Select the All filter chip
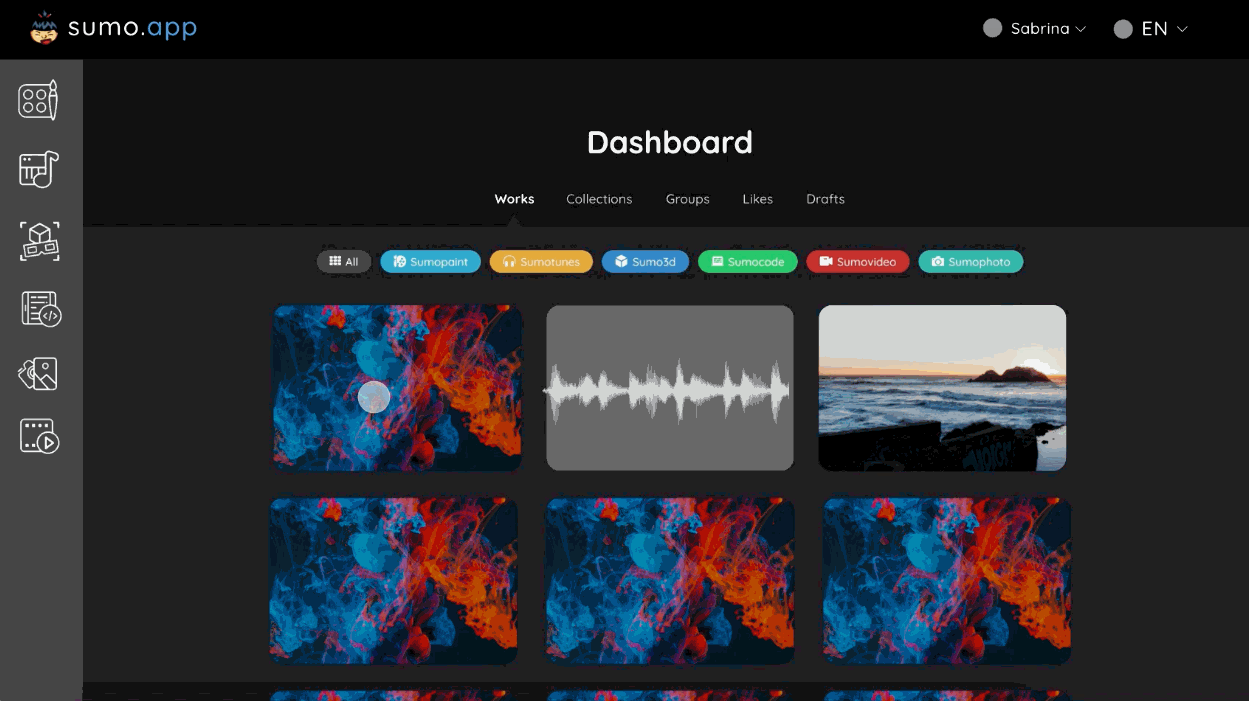The image size is (1249, 701). tap(344, 262)
